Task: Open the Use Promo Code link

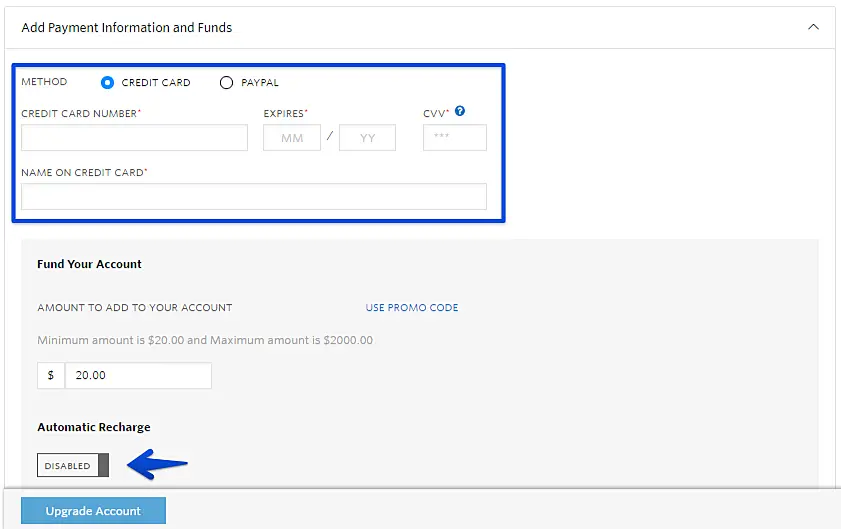Action: pyautogui.click(x=412, y=307)
